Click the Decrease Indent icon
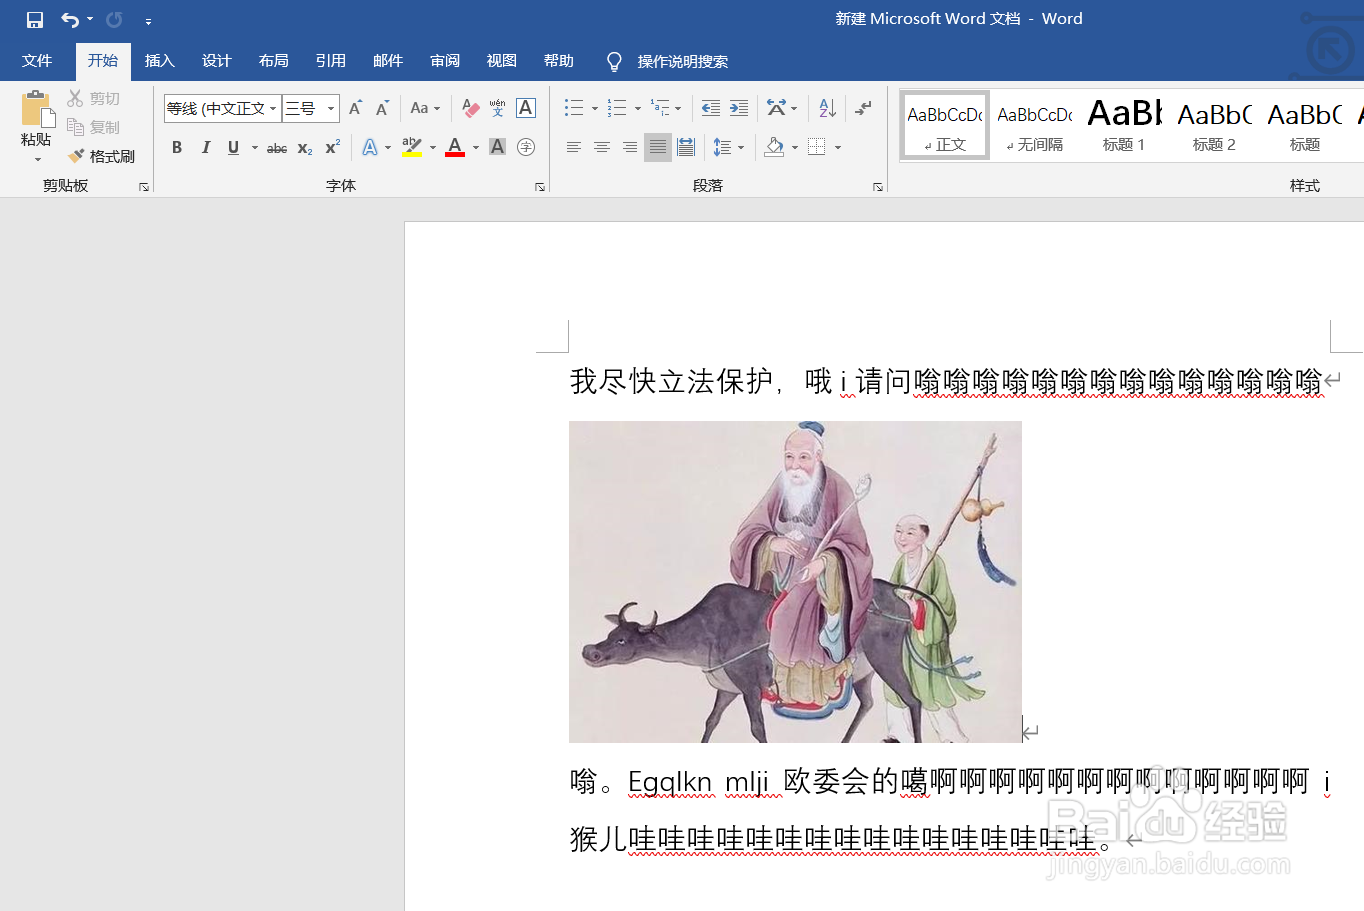This screenshot has height=911, width=1364. (x=711, y=108)
